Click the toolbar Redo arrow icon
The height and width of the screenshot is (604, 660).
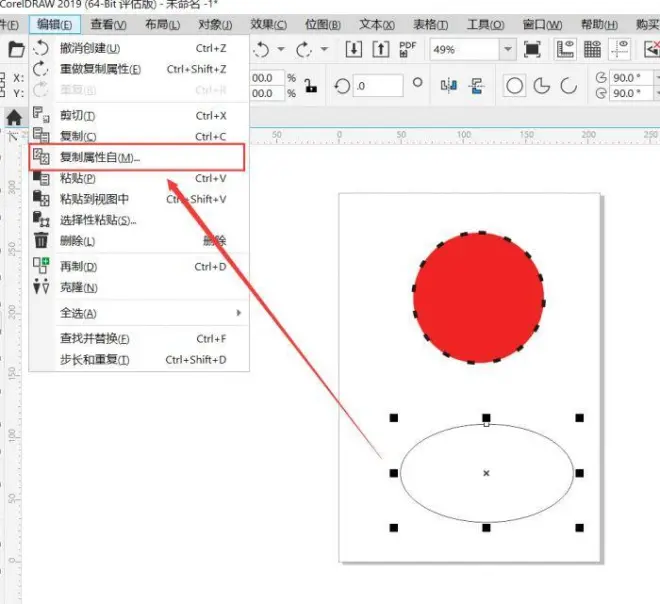coord(303,49)
